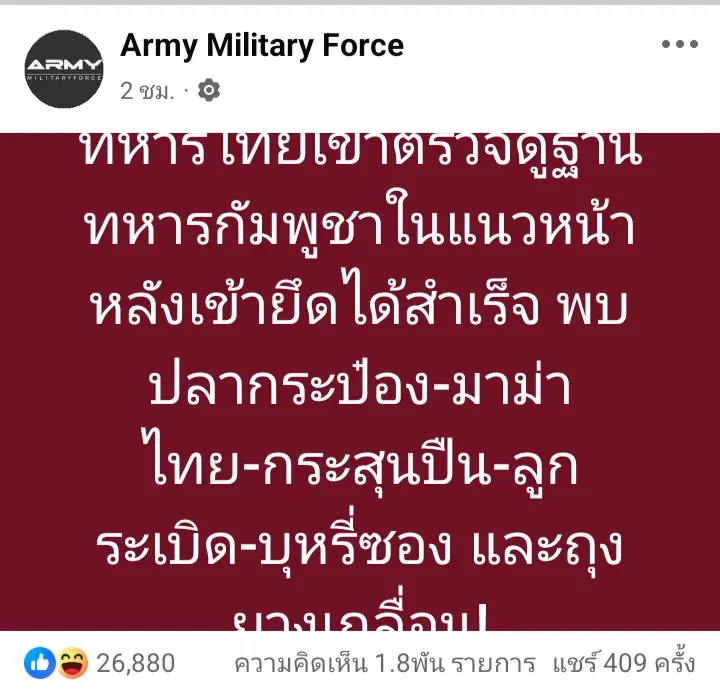
Task: Open the shares list 'แชร์ 409 ครั้ง'
Action: click(624, 663)
